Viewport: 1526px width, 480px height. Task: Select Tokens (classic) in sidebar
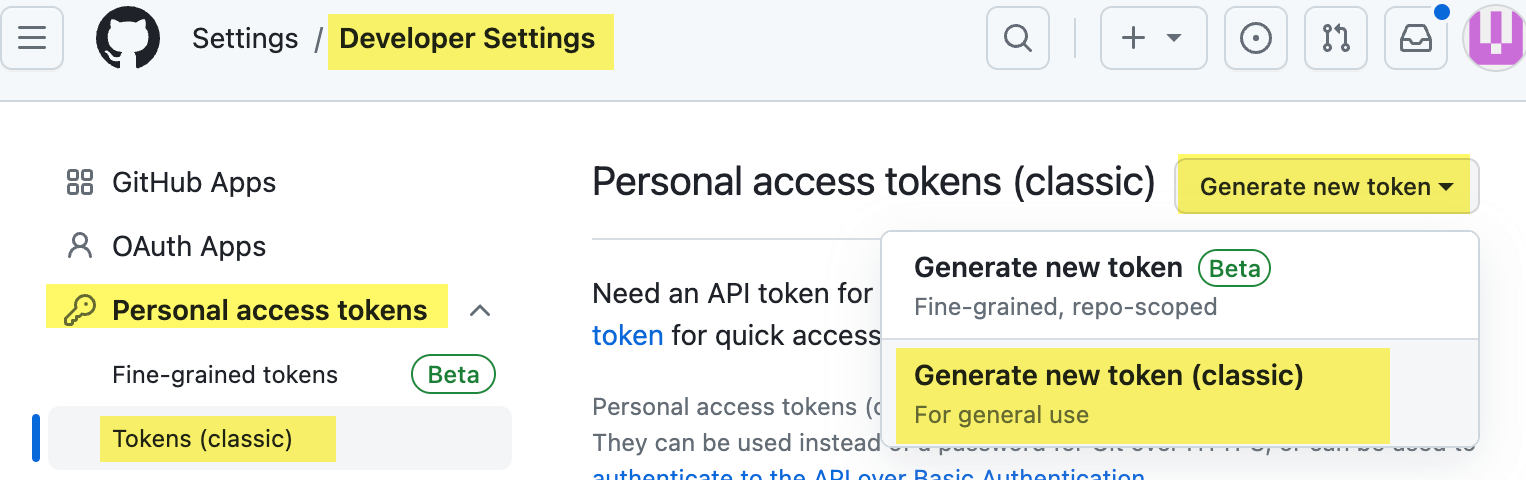(202, 439)
